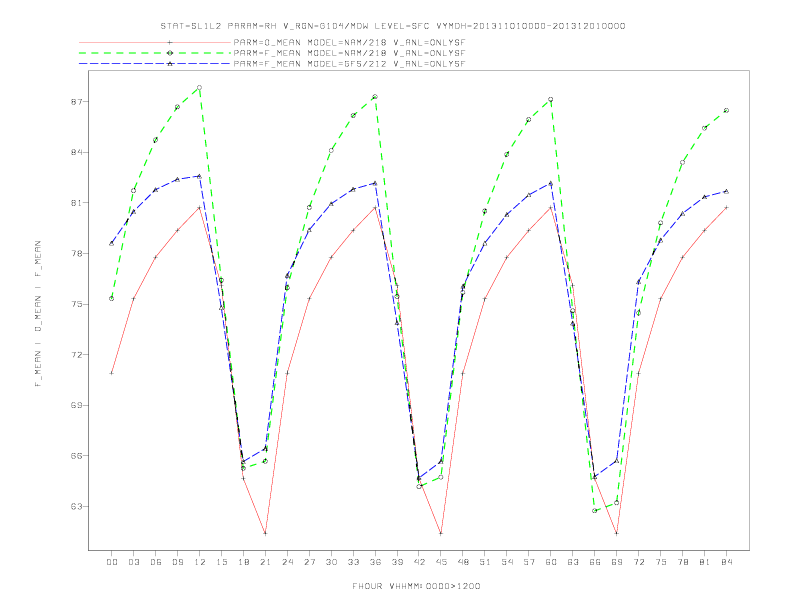Click green NAM peak circle marker at hour 12
792x612 pixels.
tap(200, 88)
